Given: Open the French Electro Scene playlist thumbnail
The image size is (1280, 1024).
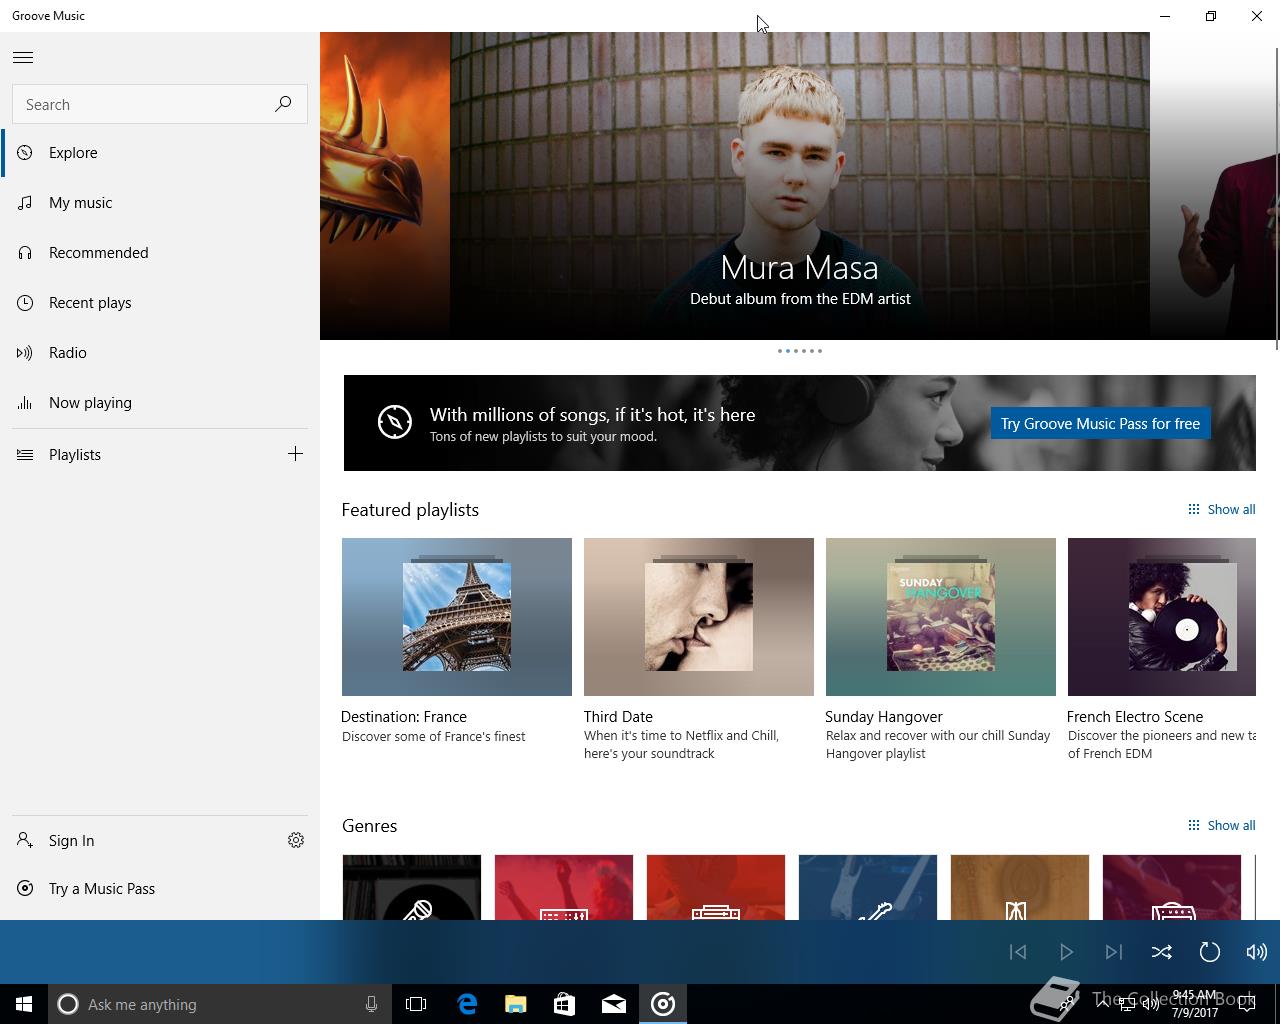Looking at the screenshot, I should click(1162, 617).
